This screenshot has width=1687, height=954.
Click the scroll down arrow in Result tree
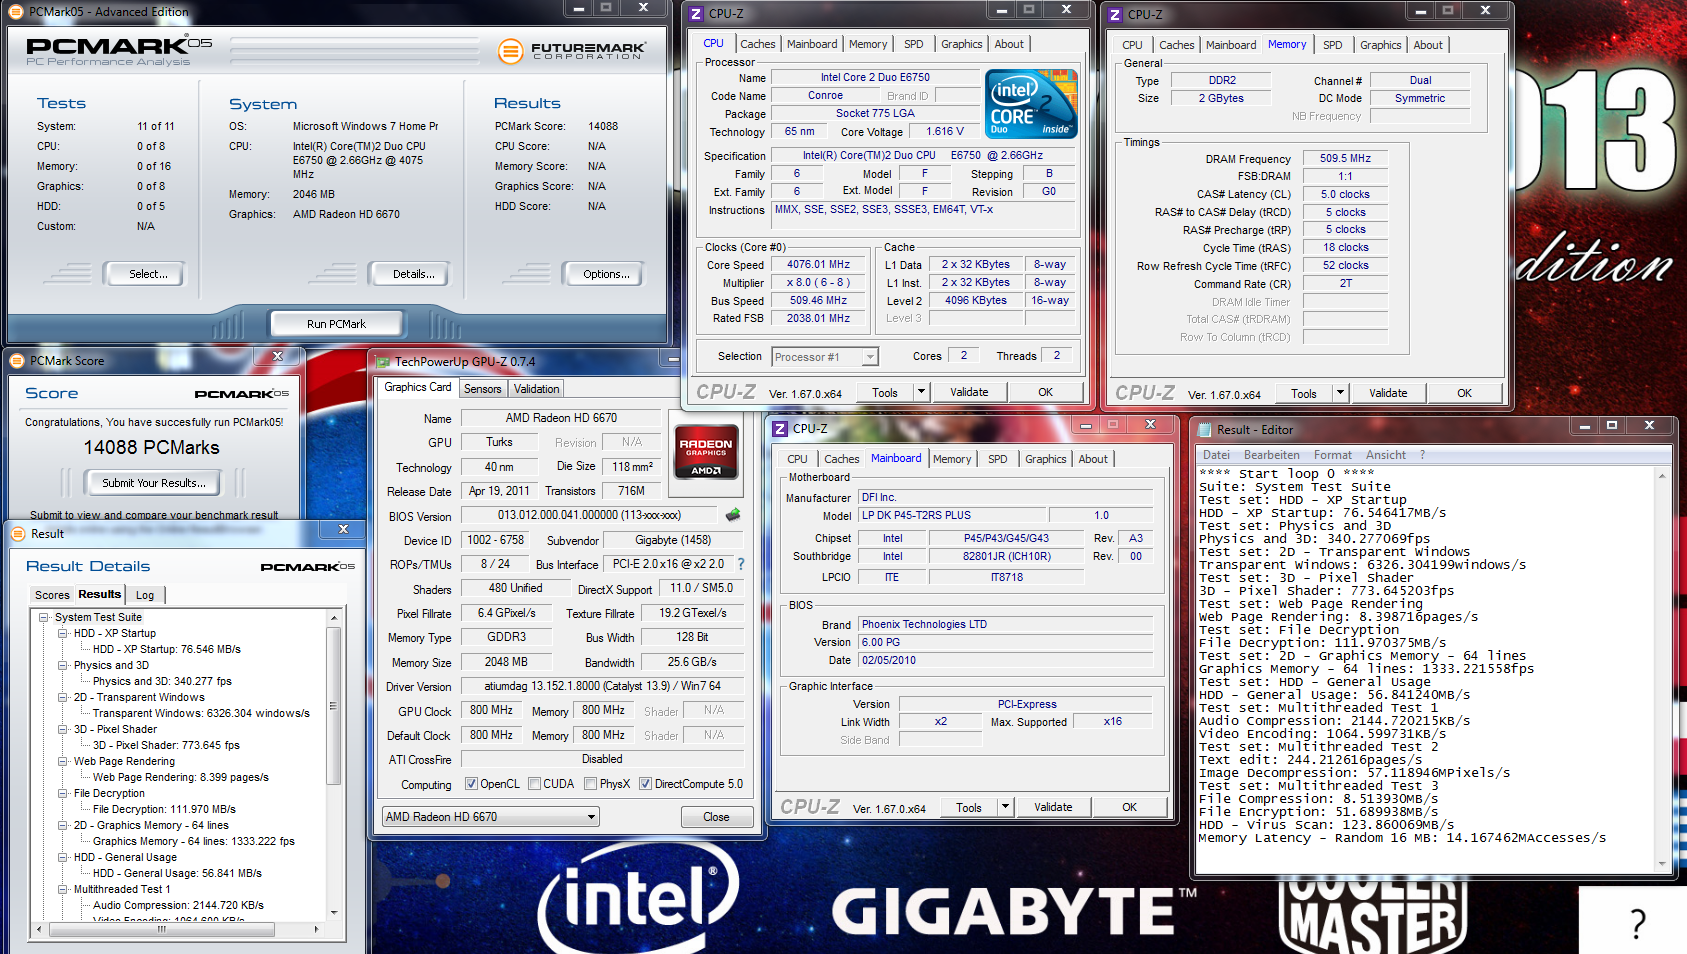[334, 913]
